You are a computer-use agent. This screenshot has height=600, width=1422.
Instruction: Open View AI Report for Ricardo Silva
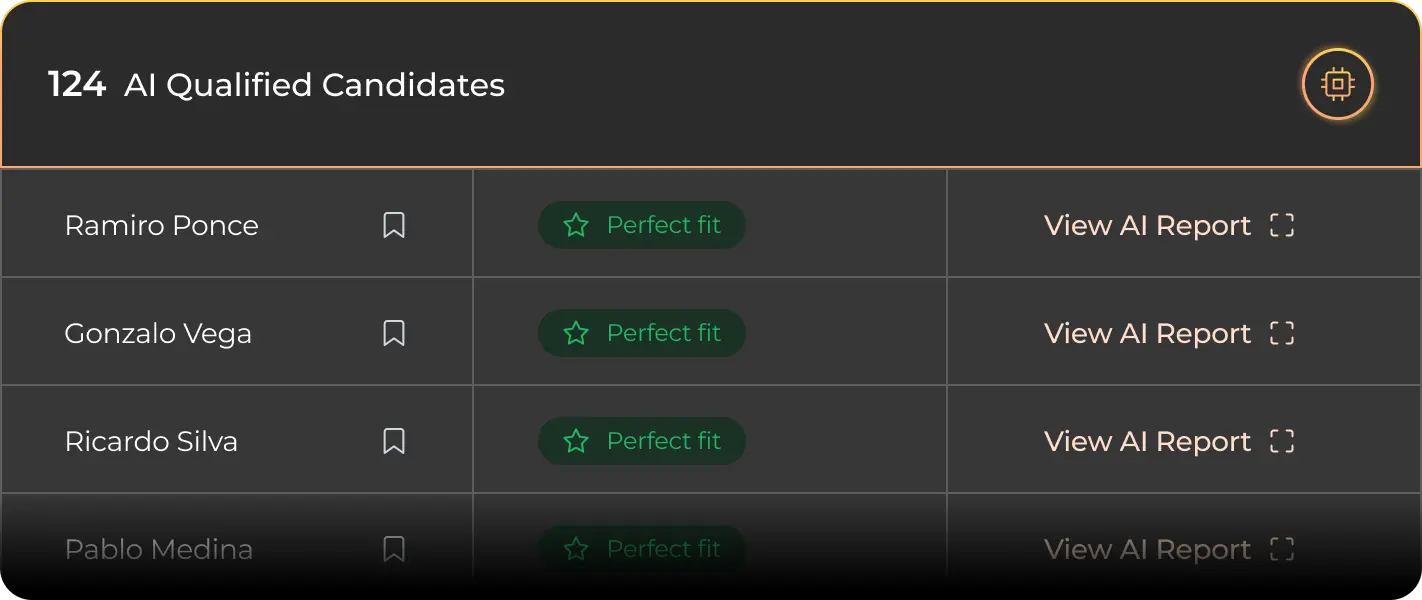pyautogui.click(x=1147, y=442)
